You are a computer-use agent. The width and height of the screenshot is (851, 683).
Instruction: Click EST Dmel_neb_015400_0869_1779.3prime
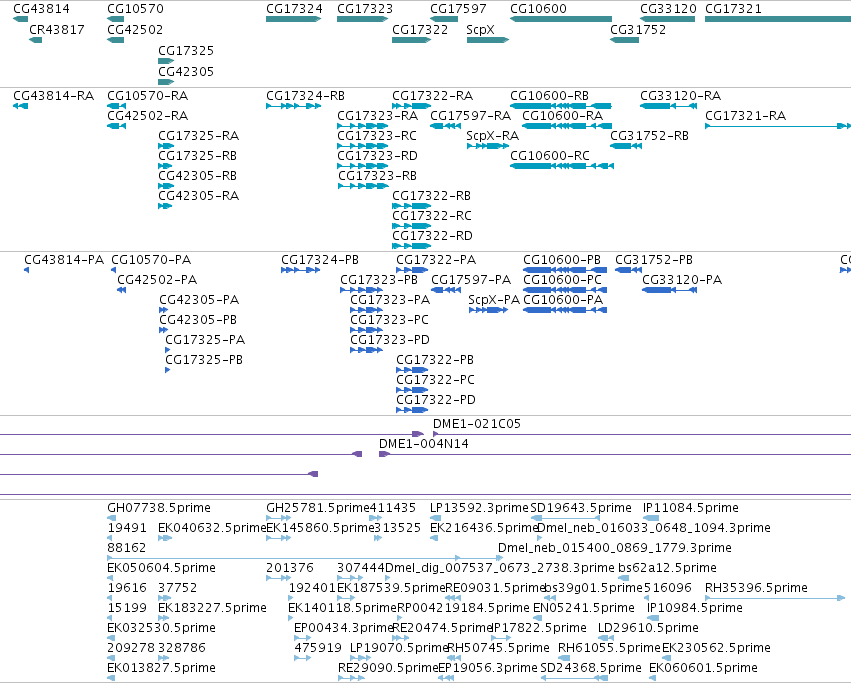pos(615,548)
